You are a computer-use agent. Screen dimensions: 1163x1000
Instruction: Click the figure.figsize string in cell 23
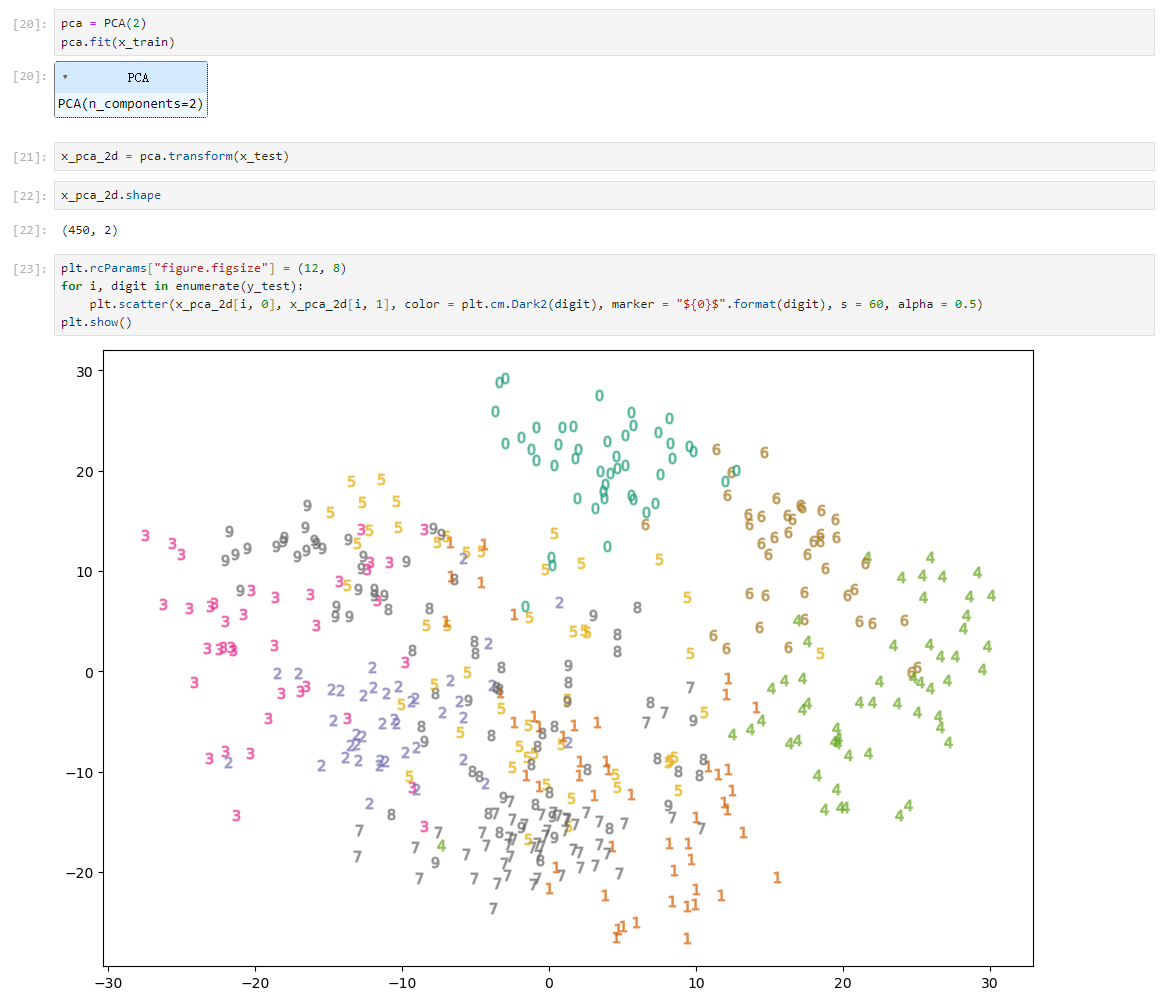(x=211, y=269)
